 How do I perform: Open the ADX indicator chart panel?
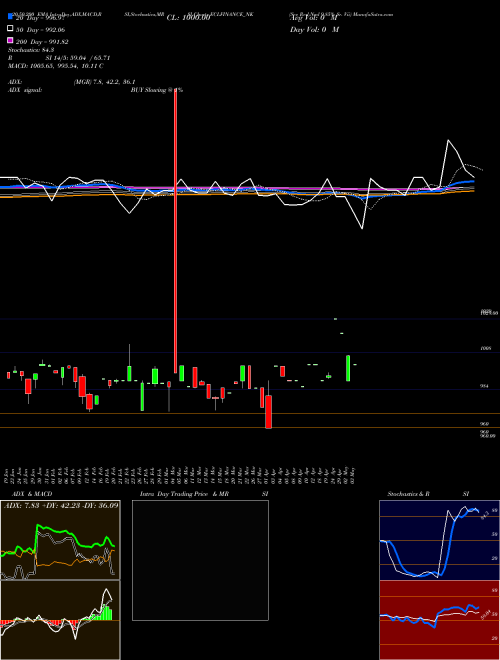click(60, 540)
